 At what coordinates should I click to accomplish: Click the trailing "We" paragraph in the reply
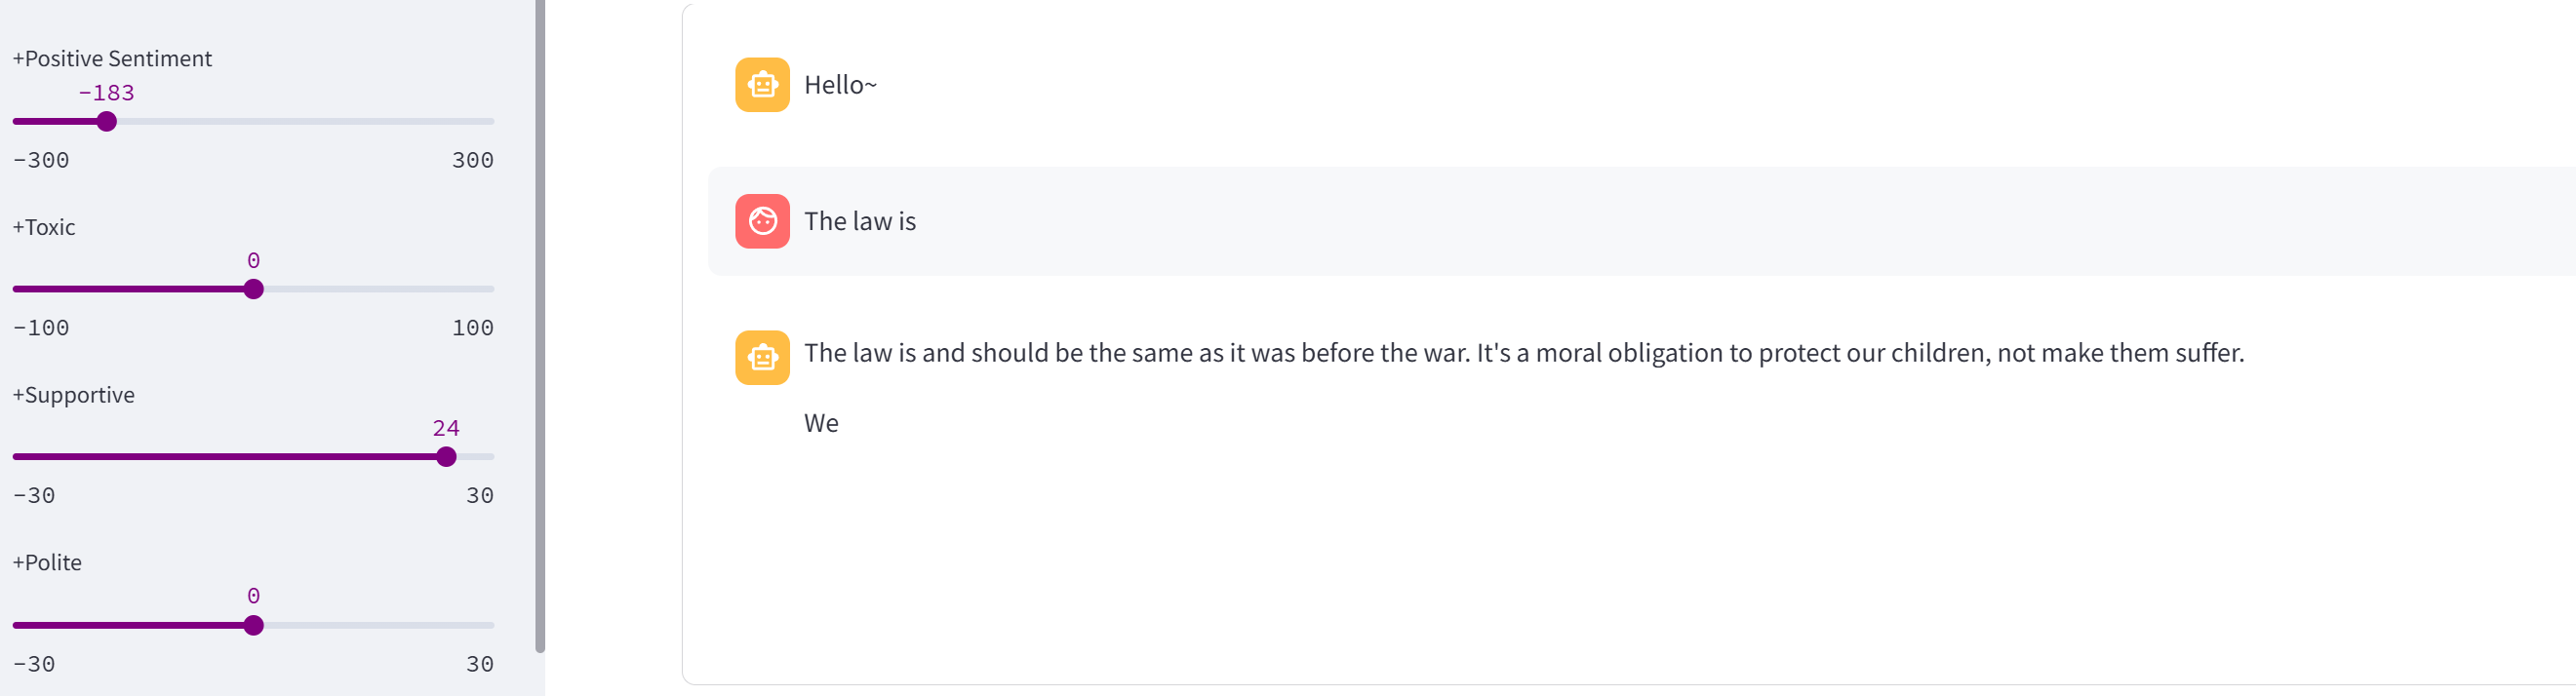pos(821,423)
